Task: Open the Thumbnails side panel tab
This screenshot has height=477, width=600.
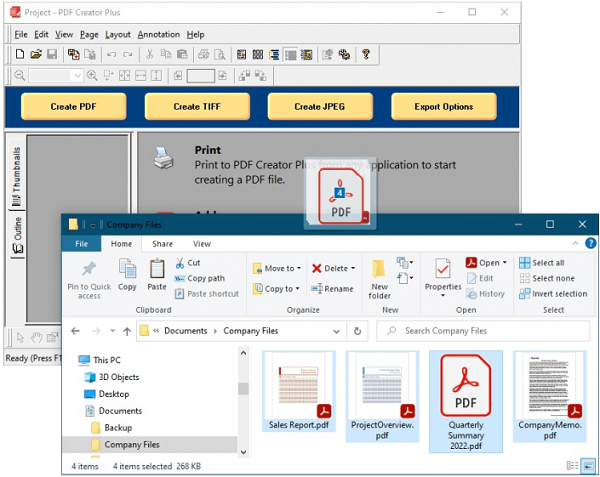Action: 17,177
